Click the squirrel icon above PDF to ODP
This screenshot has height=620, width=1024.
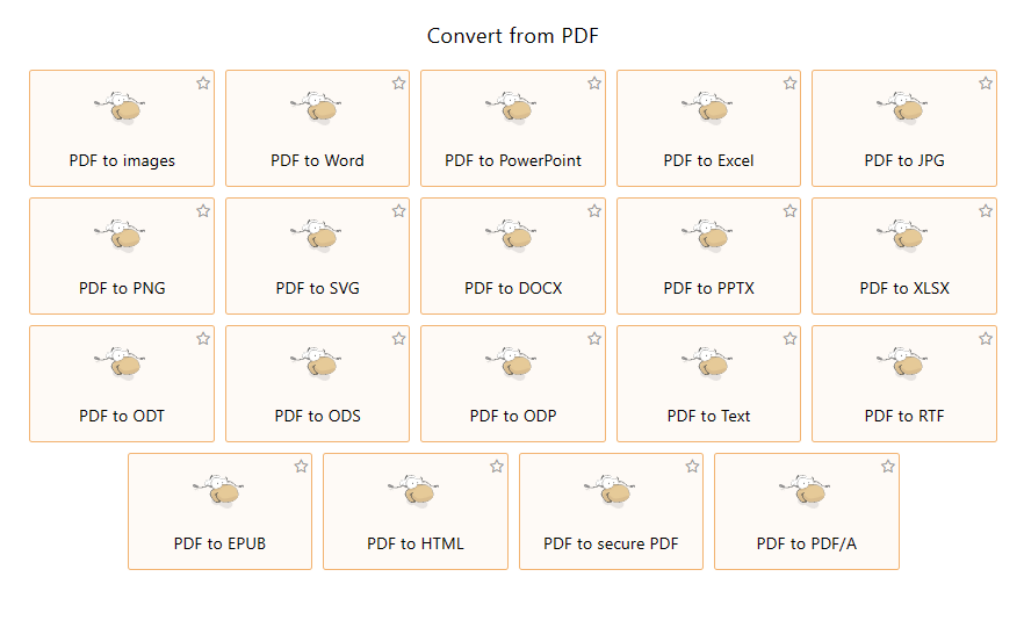click(512, 363)
